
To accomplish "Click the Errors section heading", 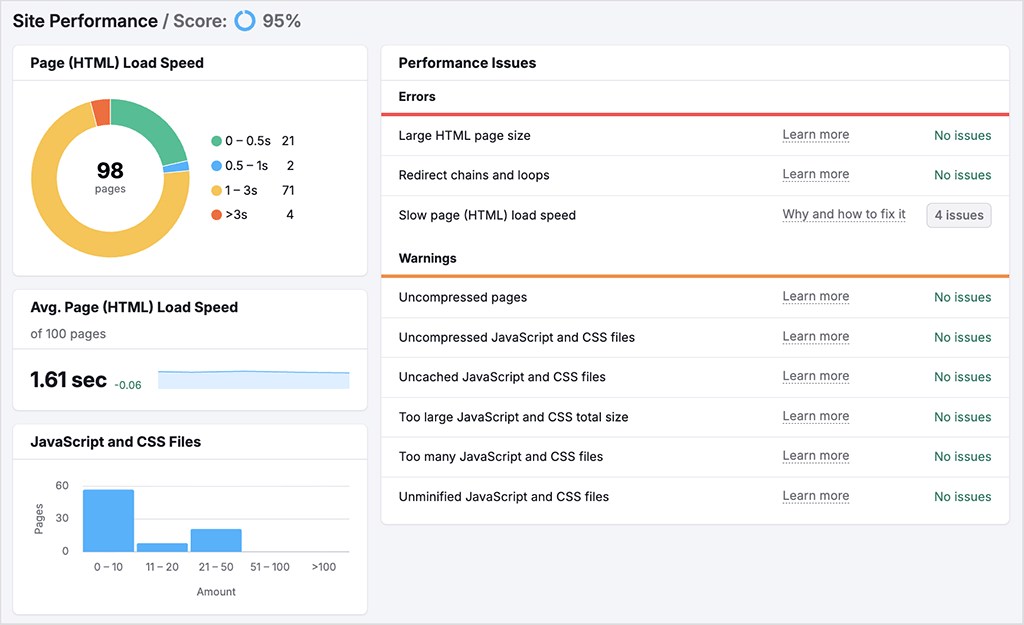I will (x=417, y=97).
